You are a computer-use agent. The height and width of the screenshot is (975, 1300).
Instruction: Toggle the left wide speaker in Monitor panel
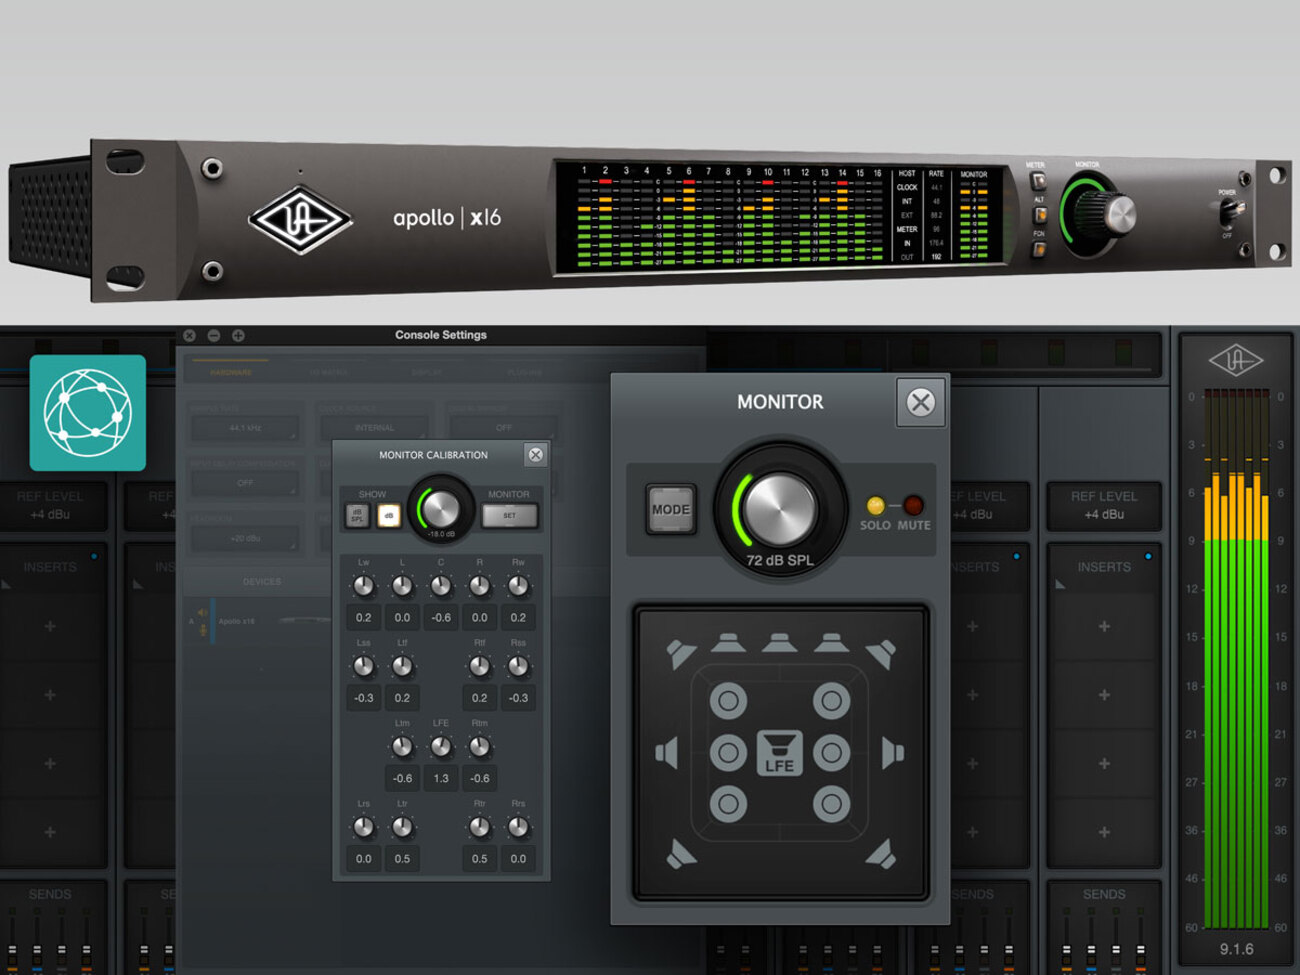(x=682, y=654)
